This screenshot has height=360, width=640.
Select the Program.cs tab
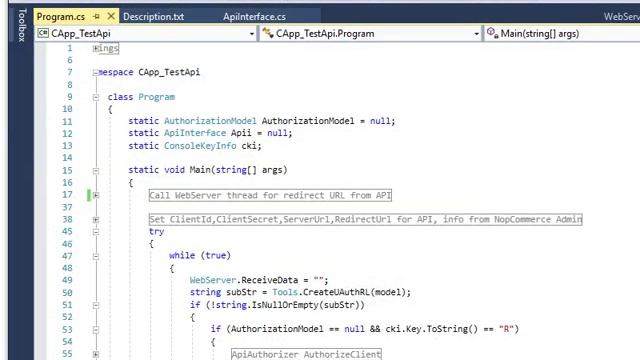pyautogui.click(x=60, y=17)
